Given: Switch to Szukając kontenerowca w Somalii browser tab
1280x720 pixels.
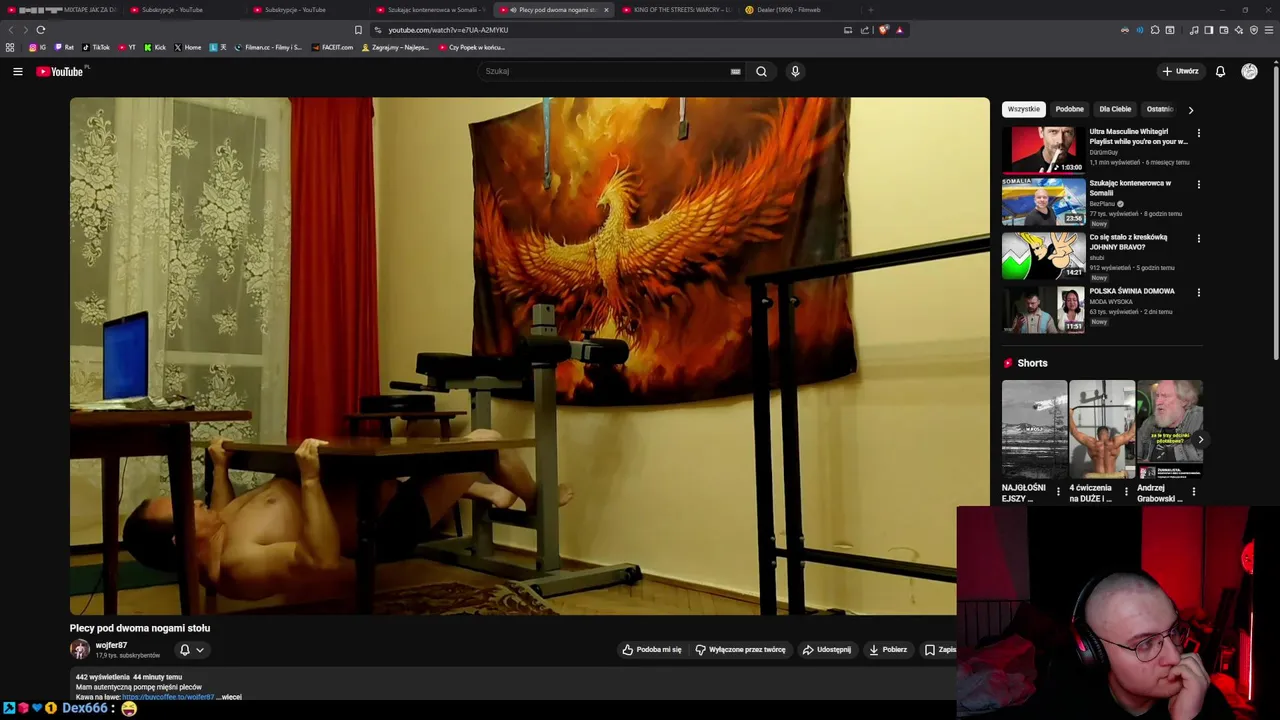Looking at the screenshot, I should click(x=432, y=10).
